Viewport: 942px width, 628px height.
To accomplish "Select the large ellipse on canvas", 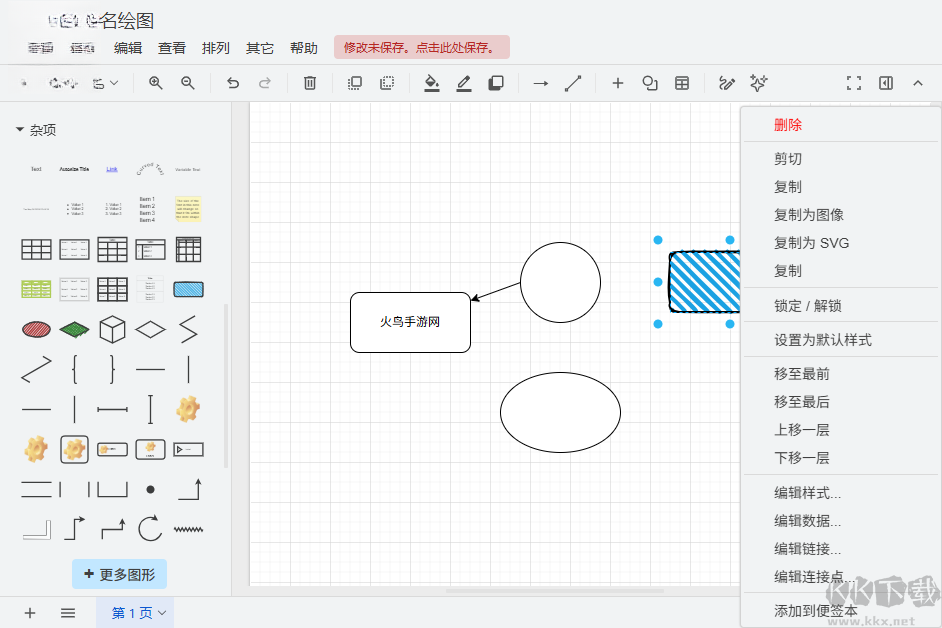I will [561, 412].
